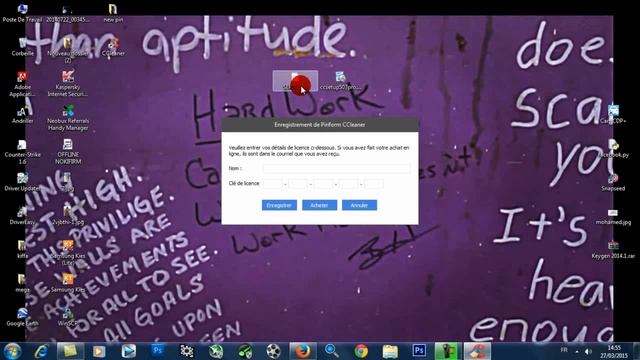
Task: Select the mega folder on desktop
Action: (22, 283)
